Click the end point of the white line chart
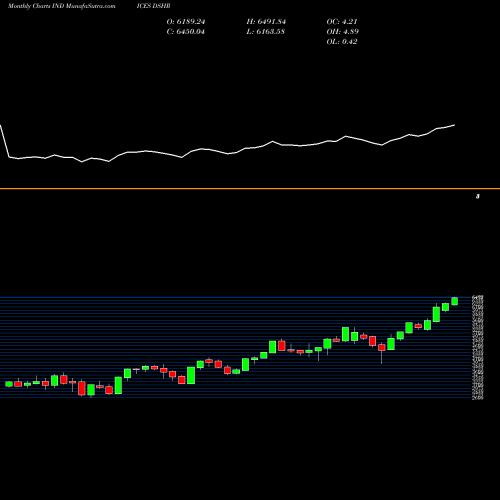 click(x=454, y=125)
